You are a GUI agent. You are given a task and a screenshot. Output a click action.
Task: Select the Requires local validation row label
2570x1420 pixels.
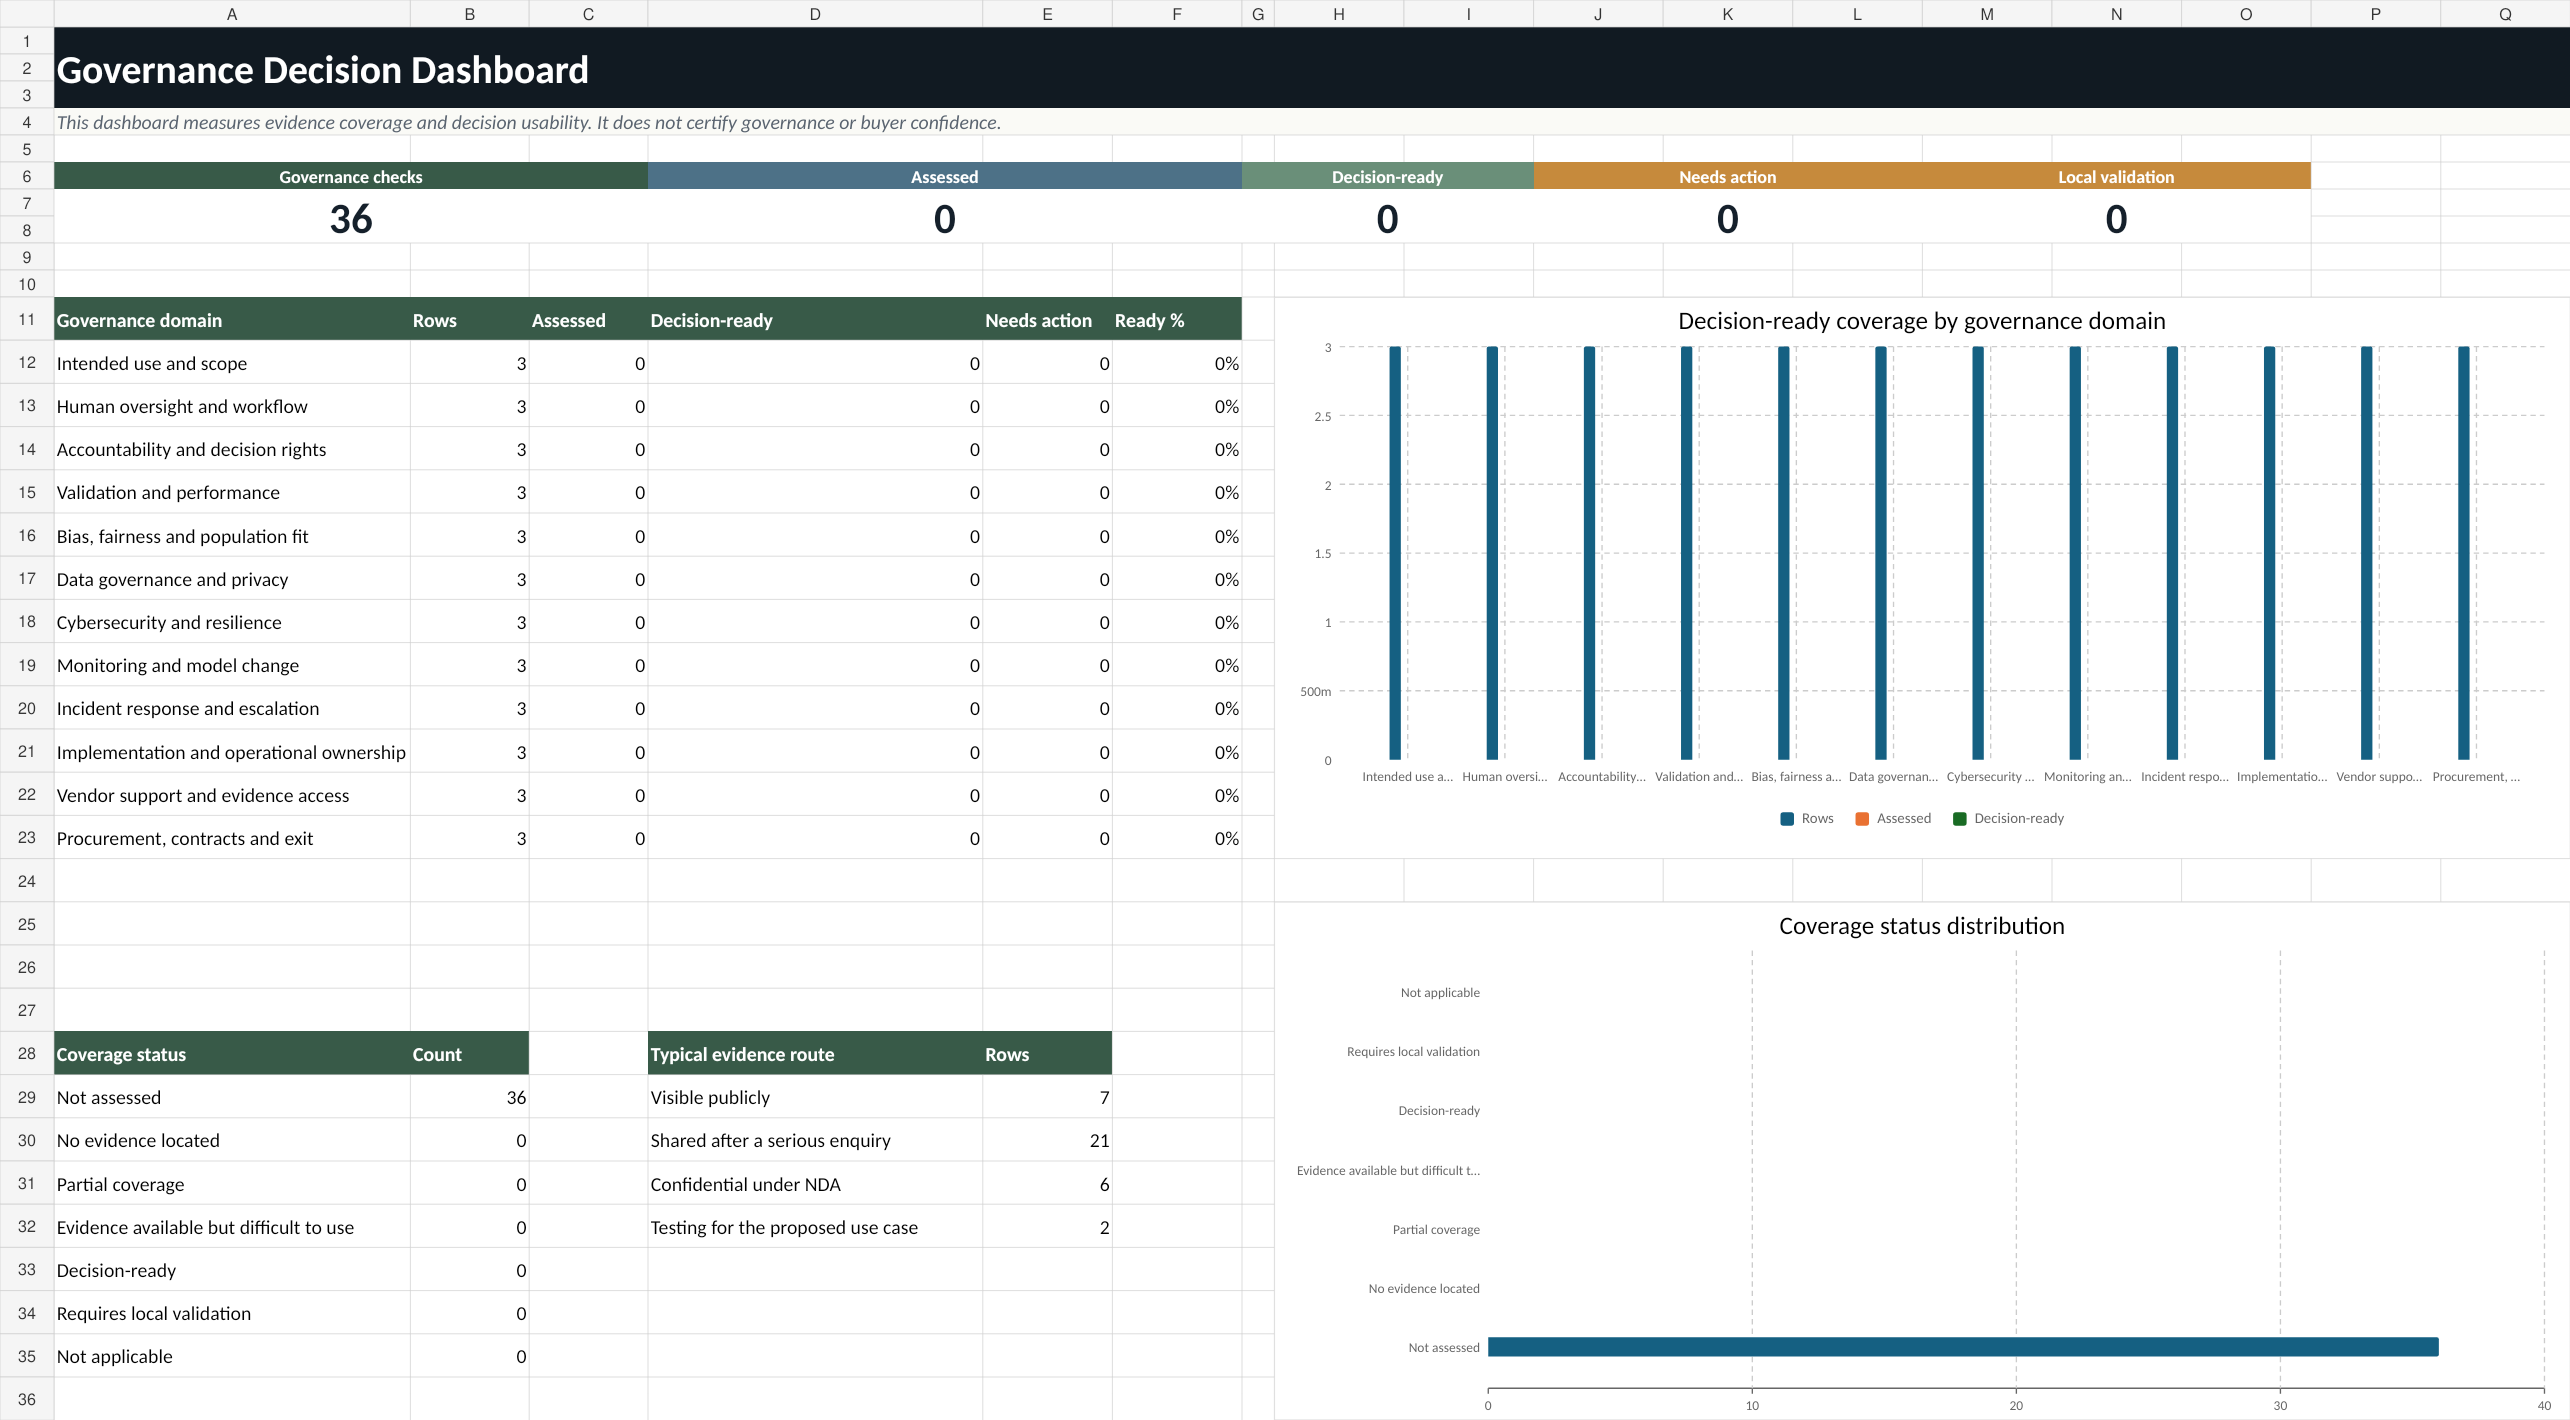(x=232, y=1313)
